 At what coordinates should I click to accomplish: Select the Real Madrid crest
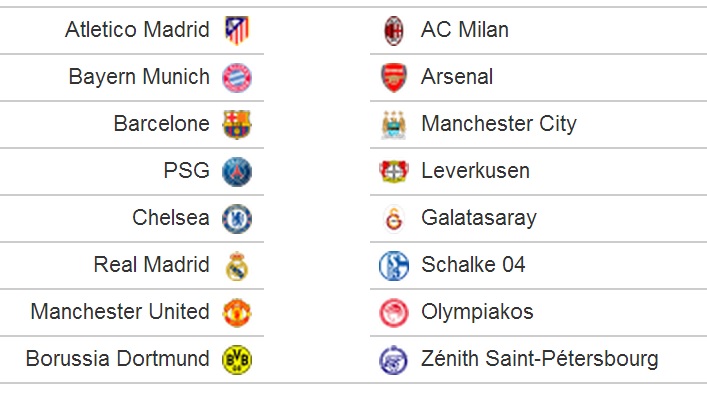point(237,266)
